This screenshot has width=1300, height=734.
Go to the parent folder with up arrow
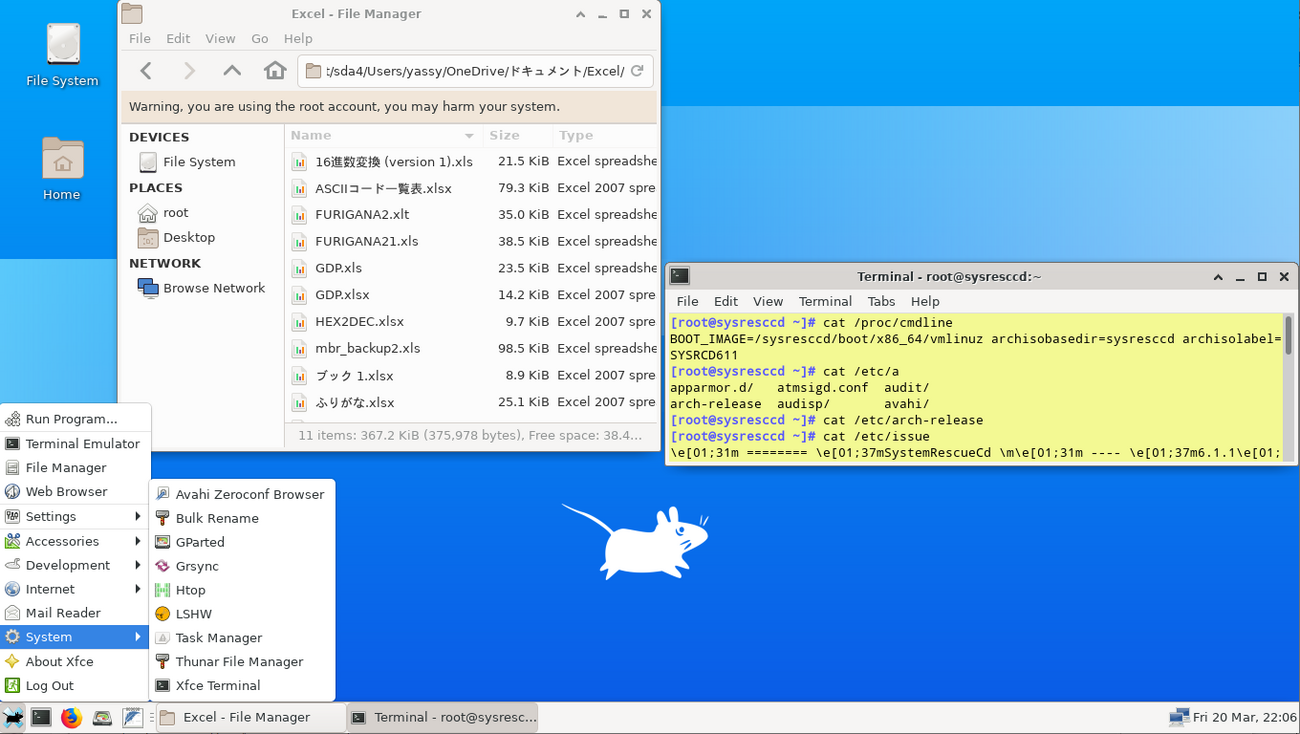(232, 71)
